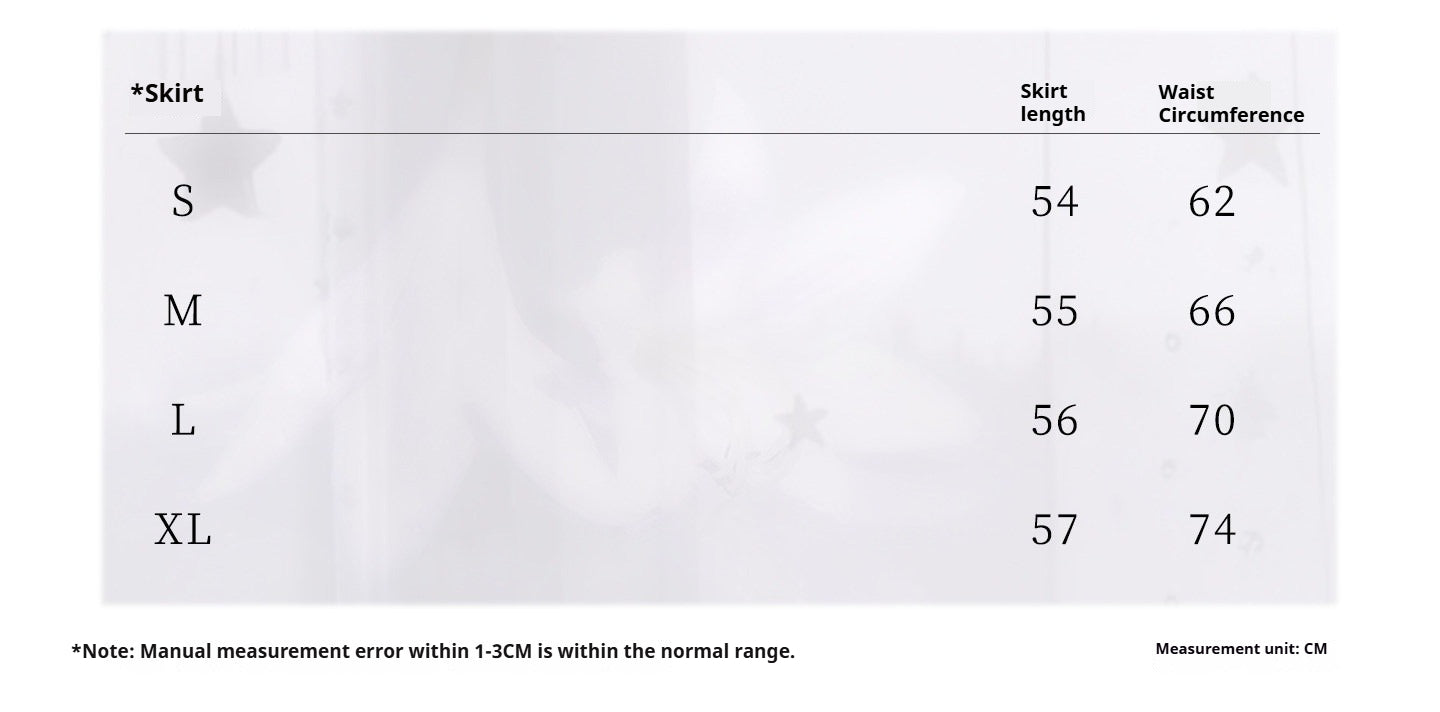Select skirt length value 57
The image size is (1440, 712).
click(1055, 529)
